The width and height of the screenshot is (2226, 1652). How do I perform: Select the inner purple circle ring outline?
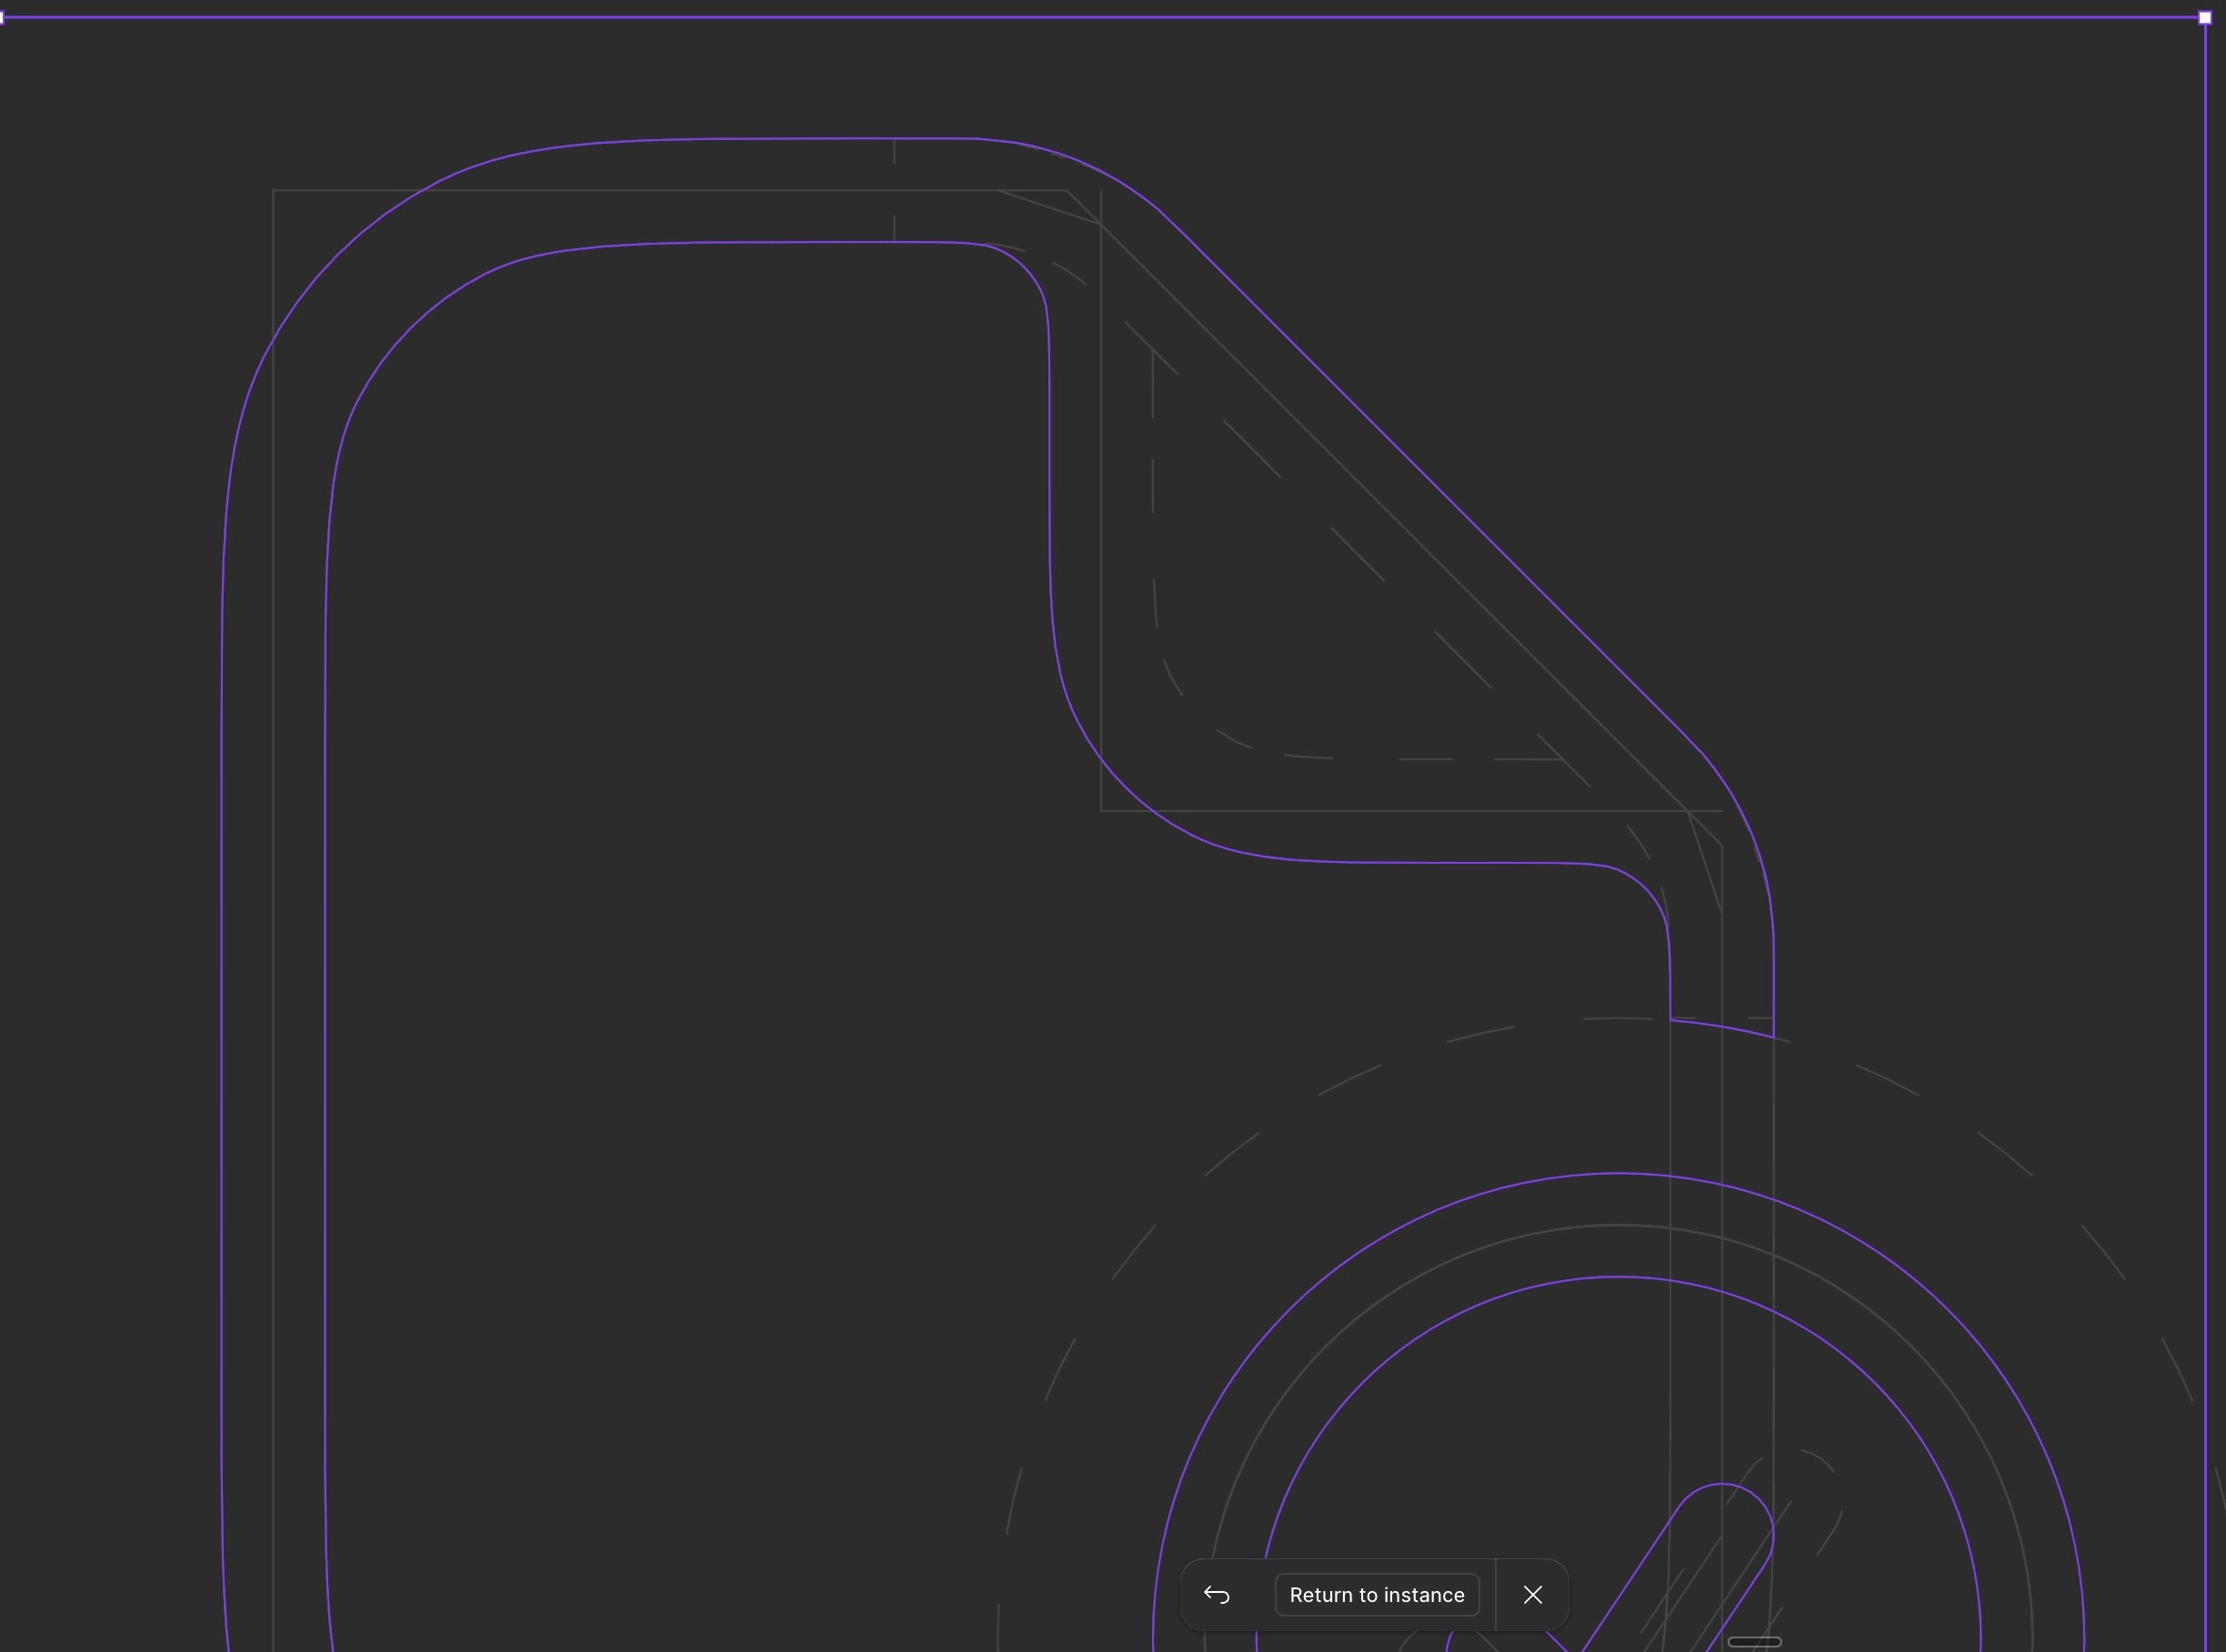(x=1618, y=1277)
